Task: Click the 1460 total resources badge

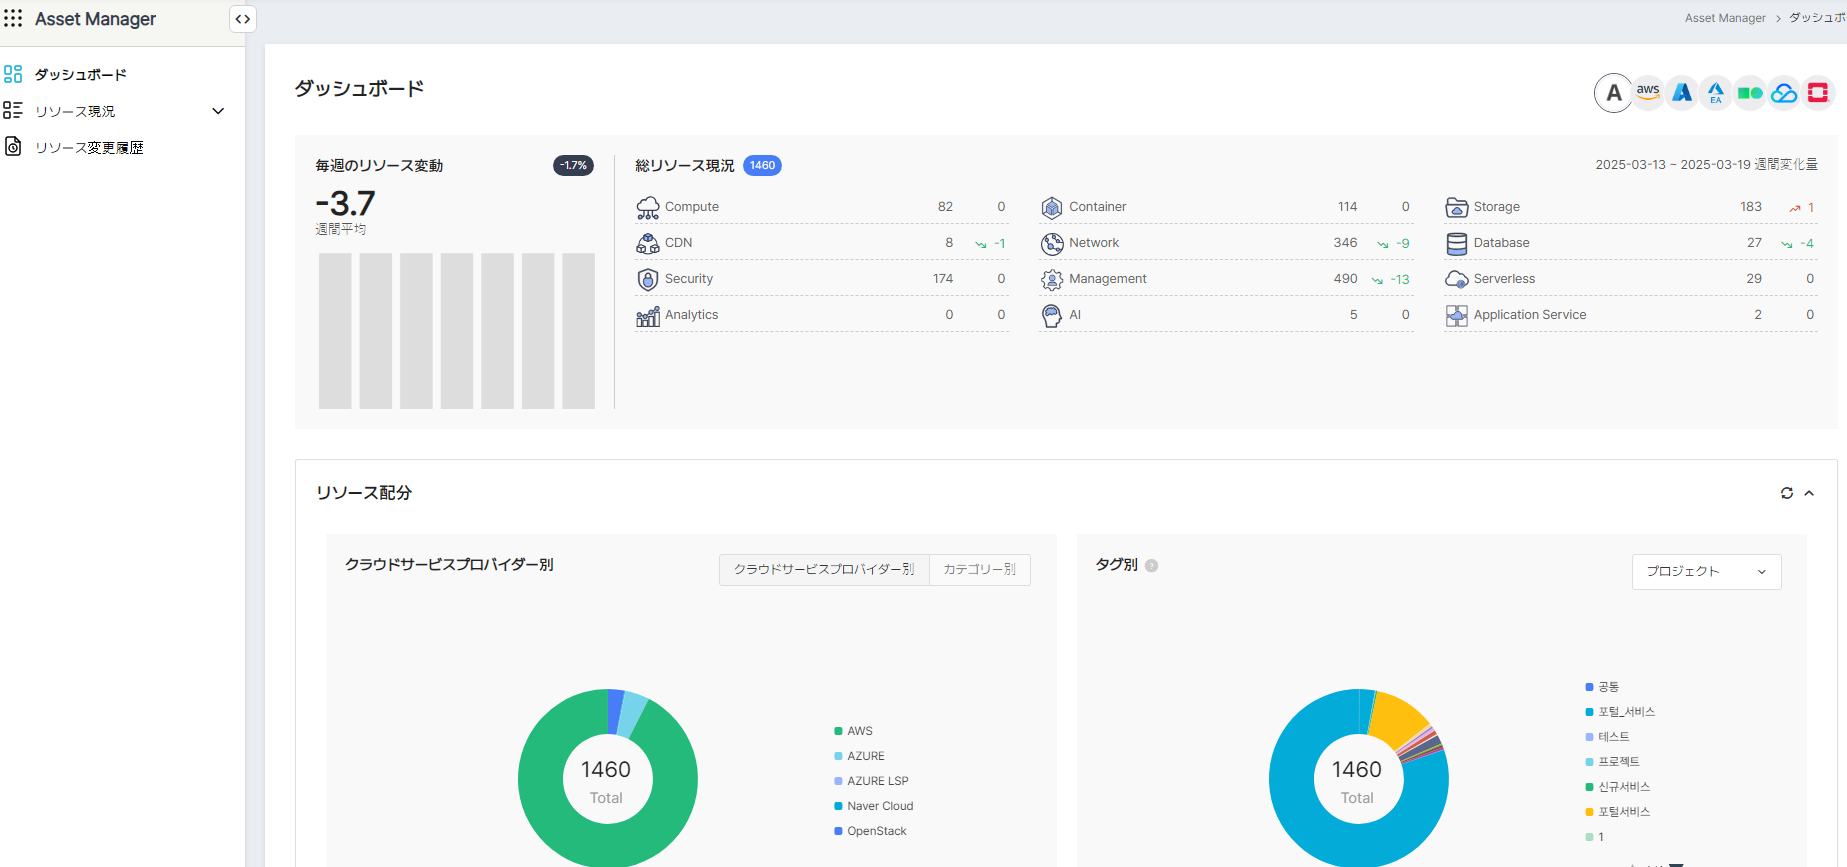Action: (762, 165)
